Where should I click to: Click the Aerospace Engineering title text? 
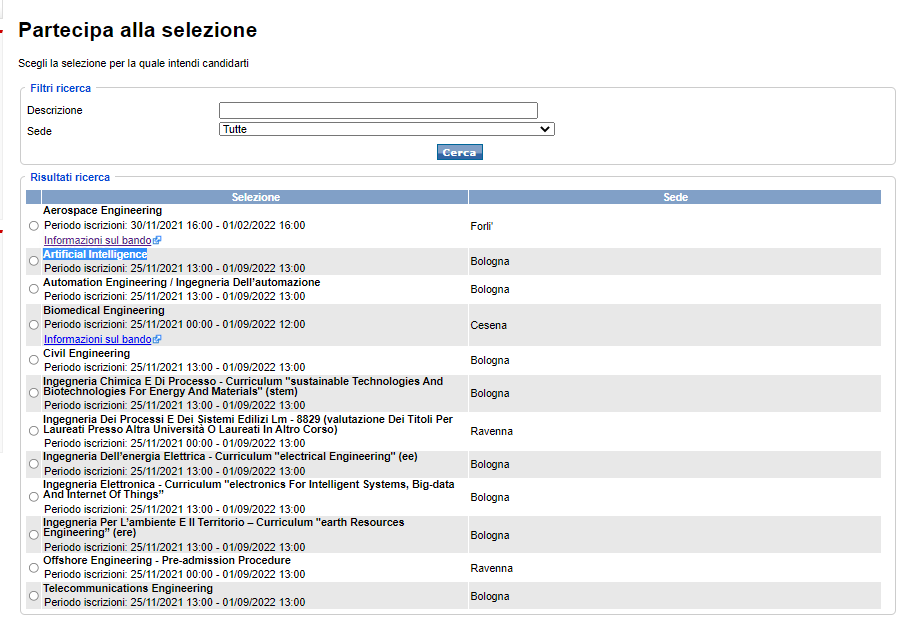(x=102, y=210)
